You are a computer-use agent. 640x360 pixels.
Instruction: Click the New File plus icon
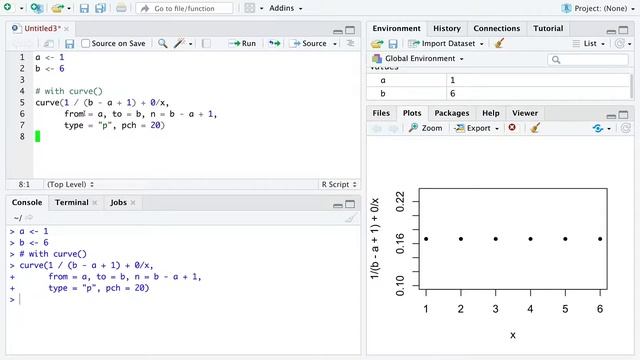[7, 7]
